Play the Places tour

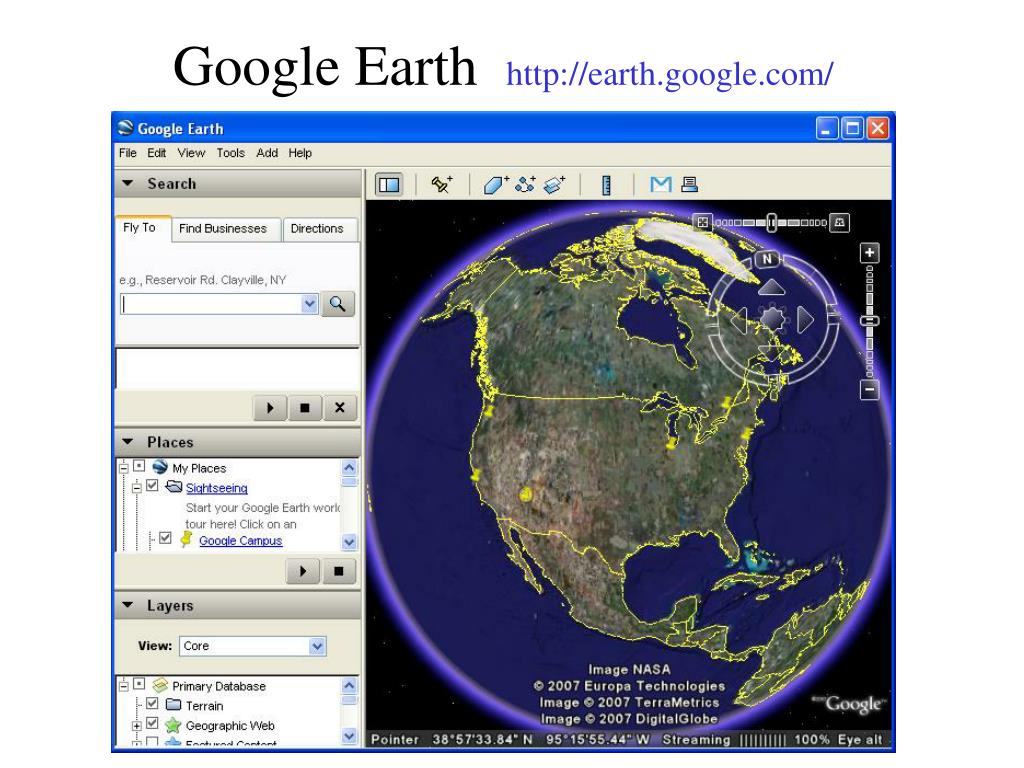[x=303, y=571]
